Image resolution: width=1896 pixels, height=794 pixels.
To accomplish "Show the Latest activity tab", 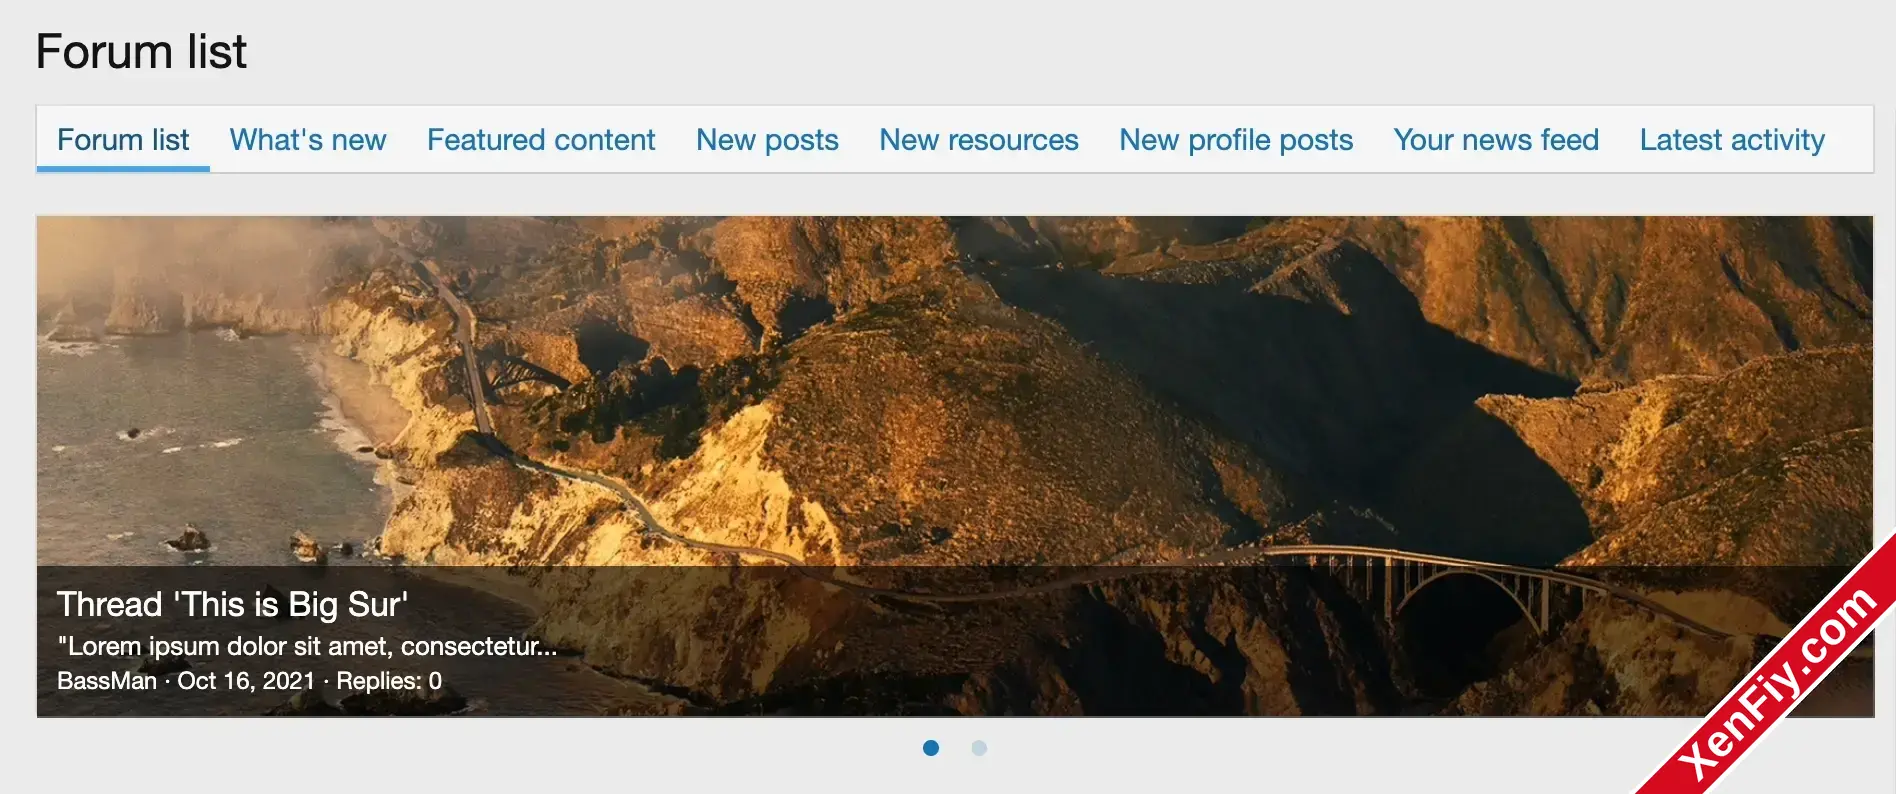I will (x=1732, y=140).
